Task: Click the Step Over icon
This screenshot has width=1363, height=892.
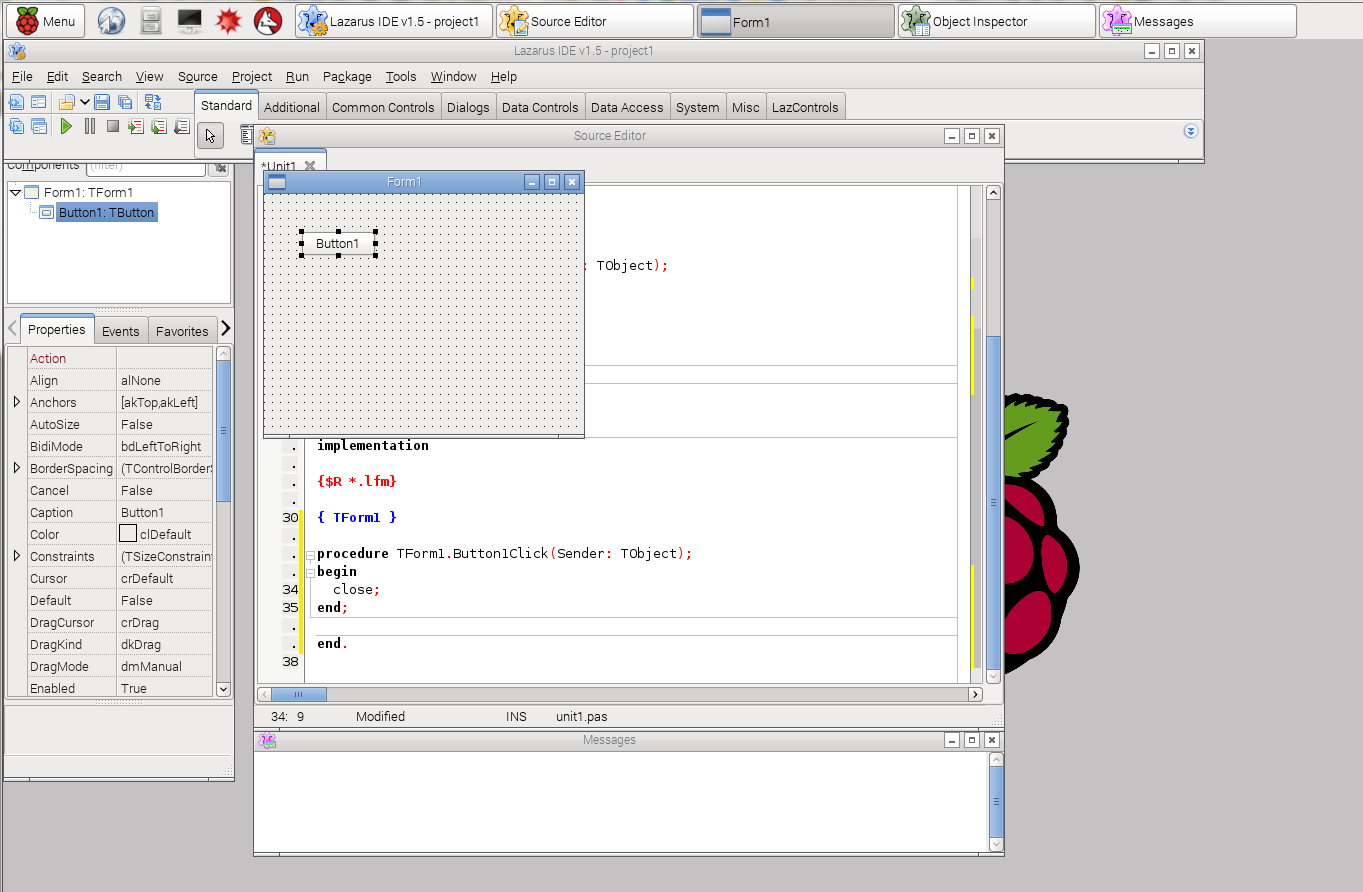Action: (159, 126)
